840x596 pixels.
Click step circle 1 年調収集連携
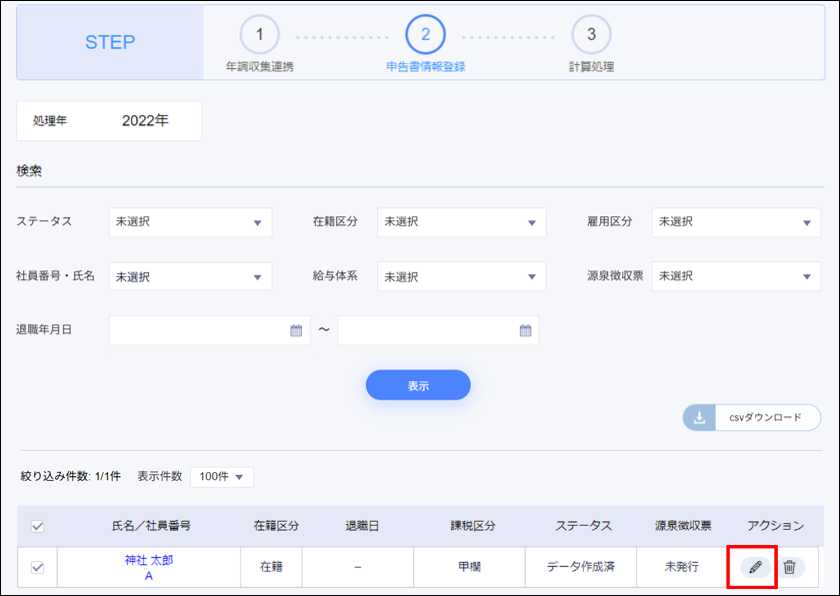pos(260,36)
